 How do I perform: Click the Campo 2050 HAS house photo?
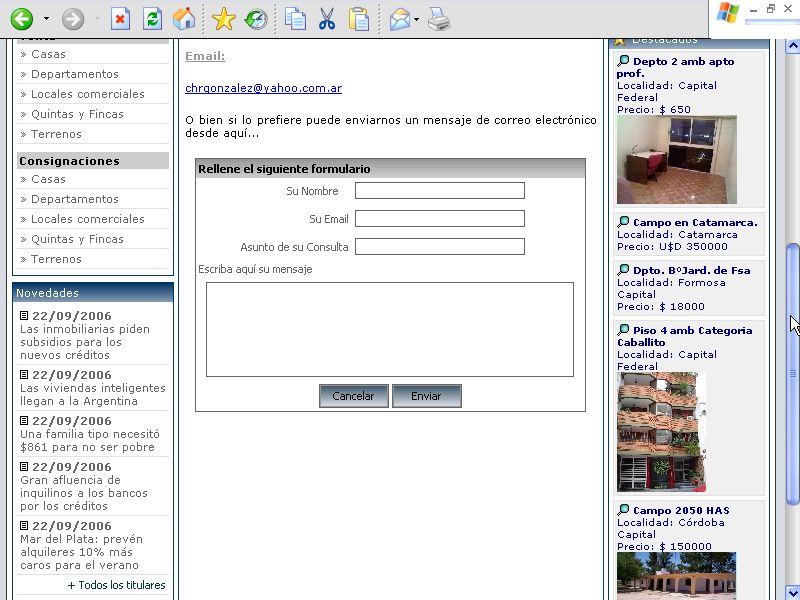click(677, 576)
